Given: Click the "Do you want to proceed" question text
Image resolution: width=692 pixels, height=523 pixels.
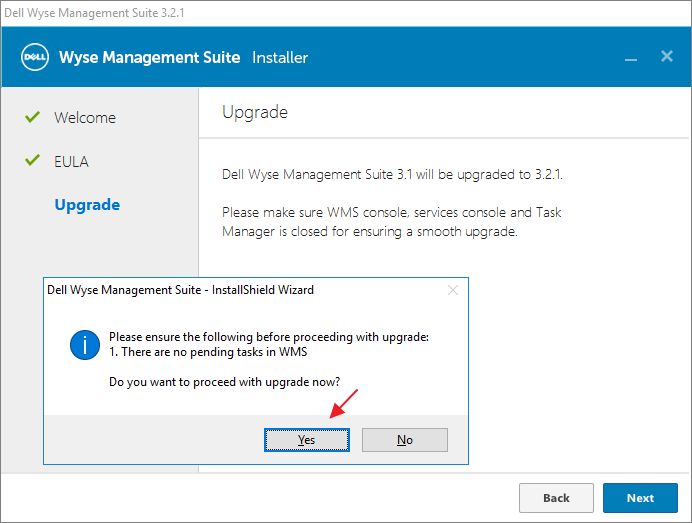Looking at the screenshot, I should 224,382.
